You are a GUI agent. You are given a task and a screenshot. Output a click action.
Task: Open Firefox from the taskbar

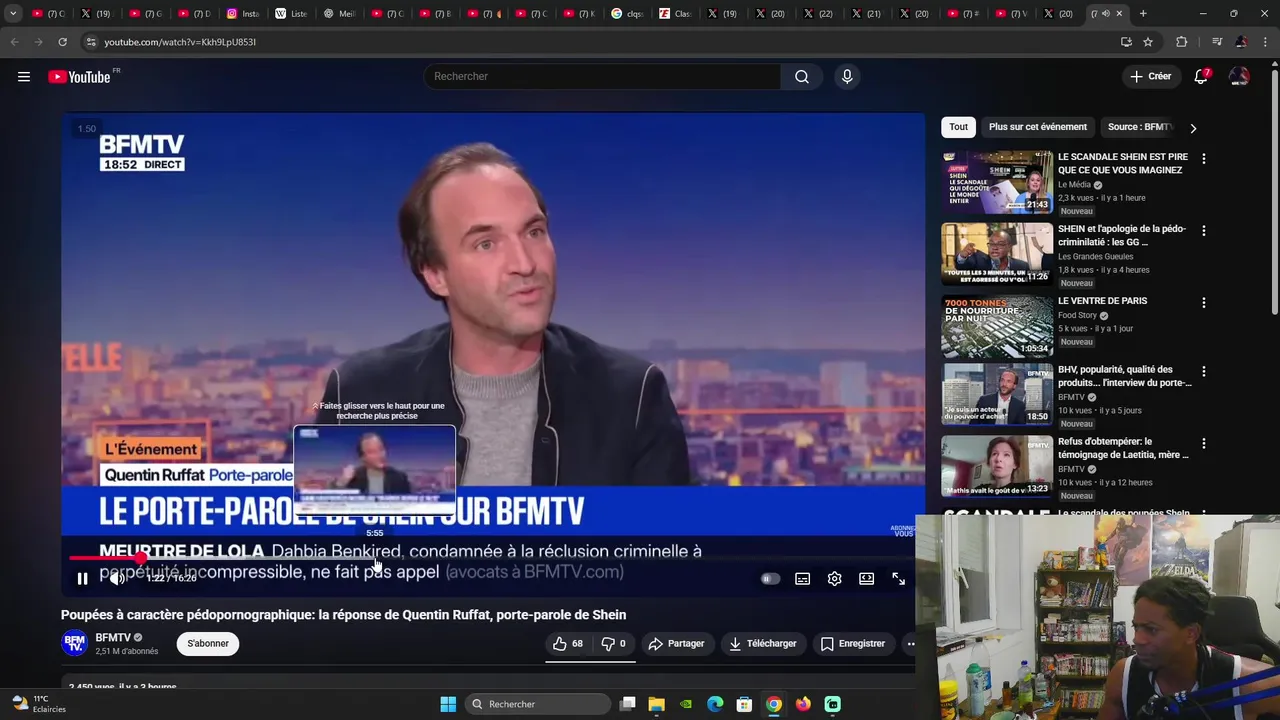pyautogui.click(x=803, y=704)
